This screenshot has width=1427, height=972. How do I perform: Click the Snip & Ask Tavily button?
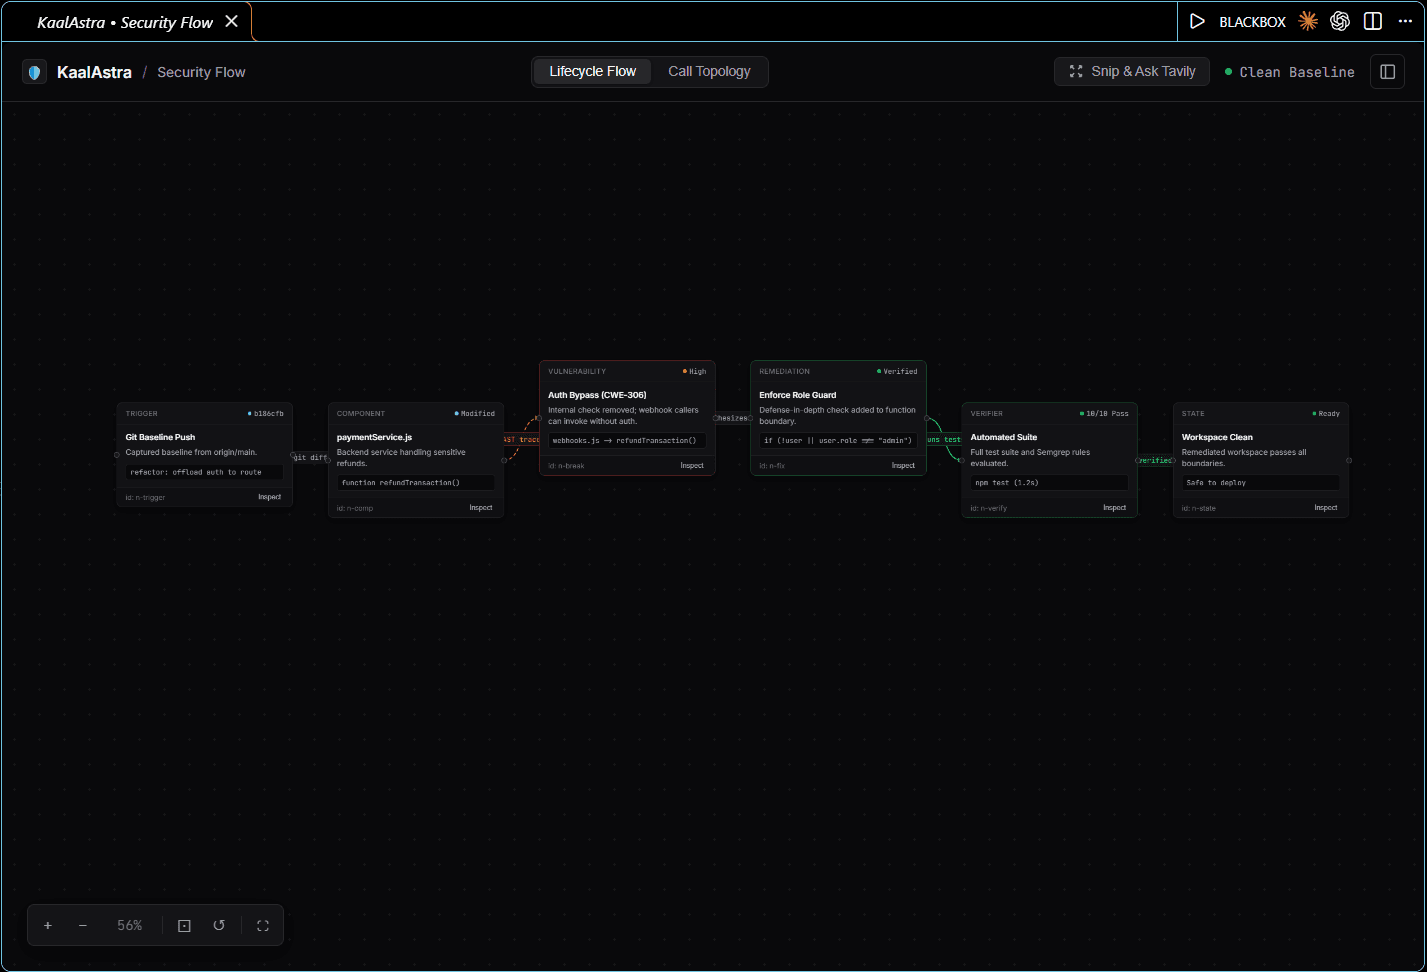[x=1132, y=71]
